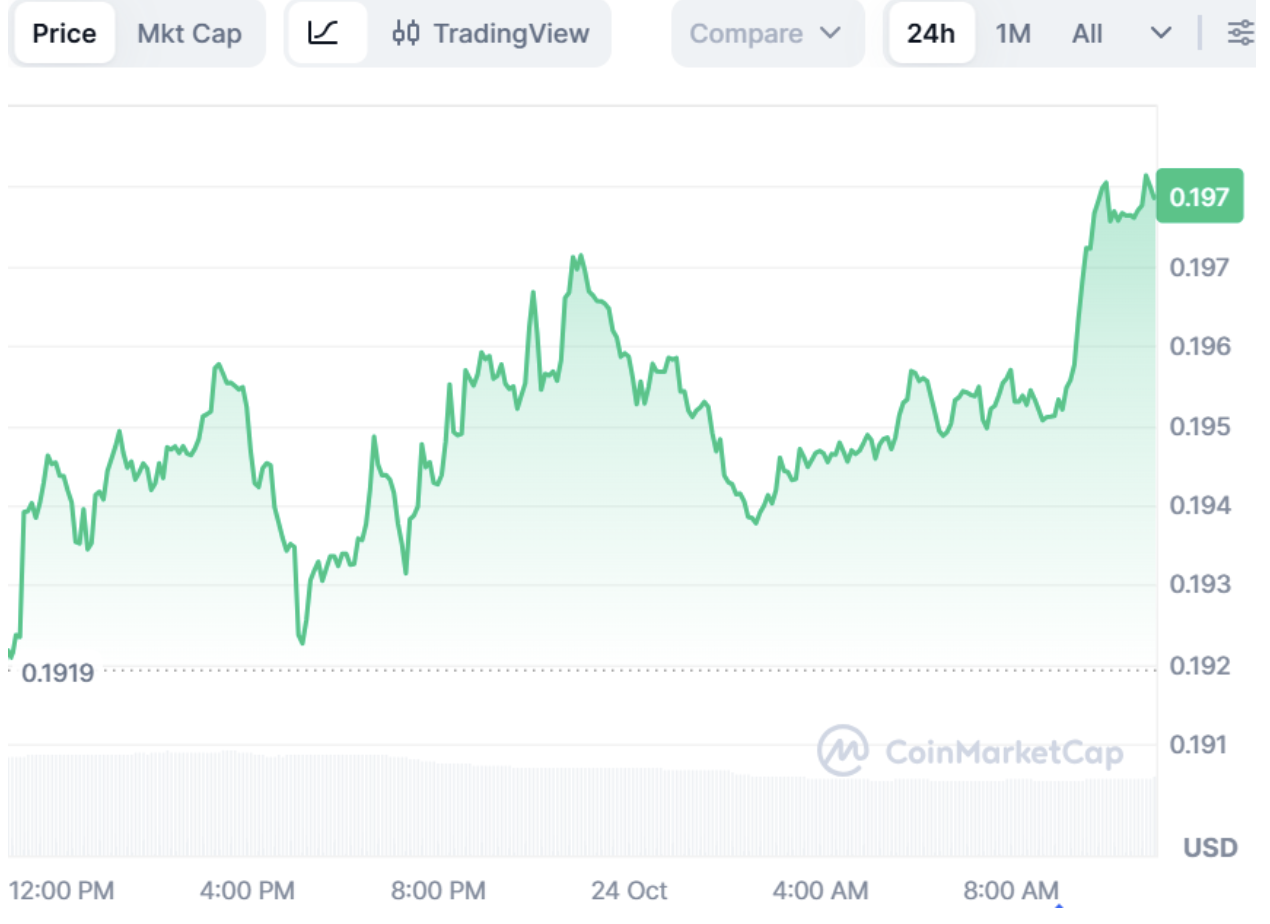Click the 0.191 price axis label
This screenshot has height=924, width=1270.
(x=1198, y=744)
